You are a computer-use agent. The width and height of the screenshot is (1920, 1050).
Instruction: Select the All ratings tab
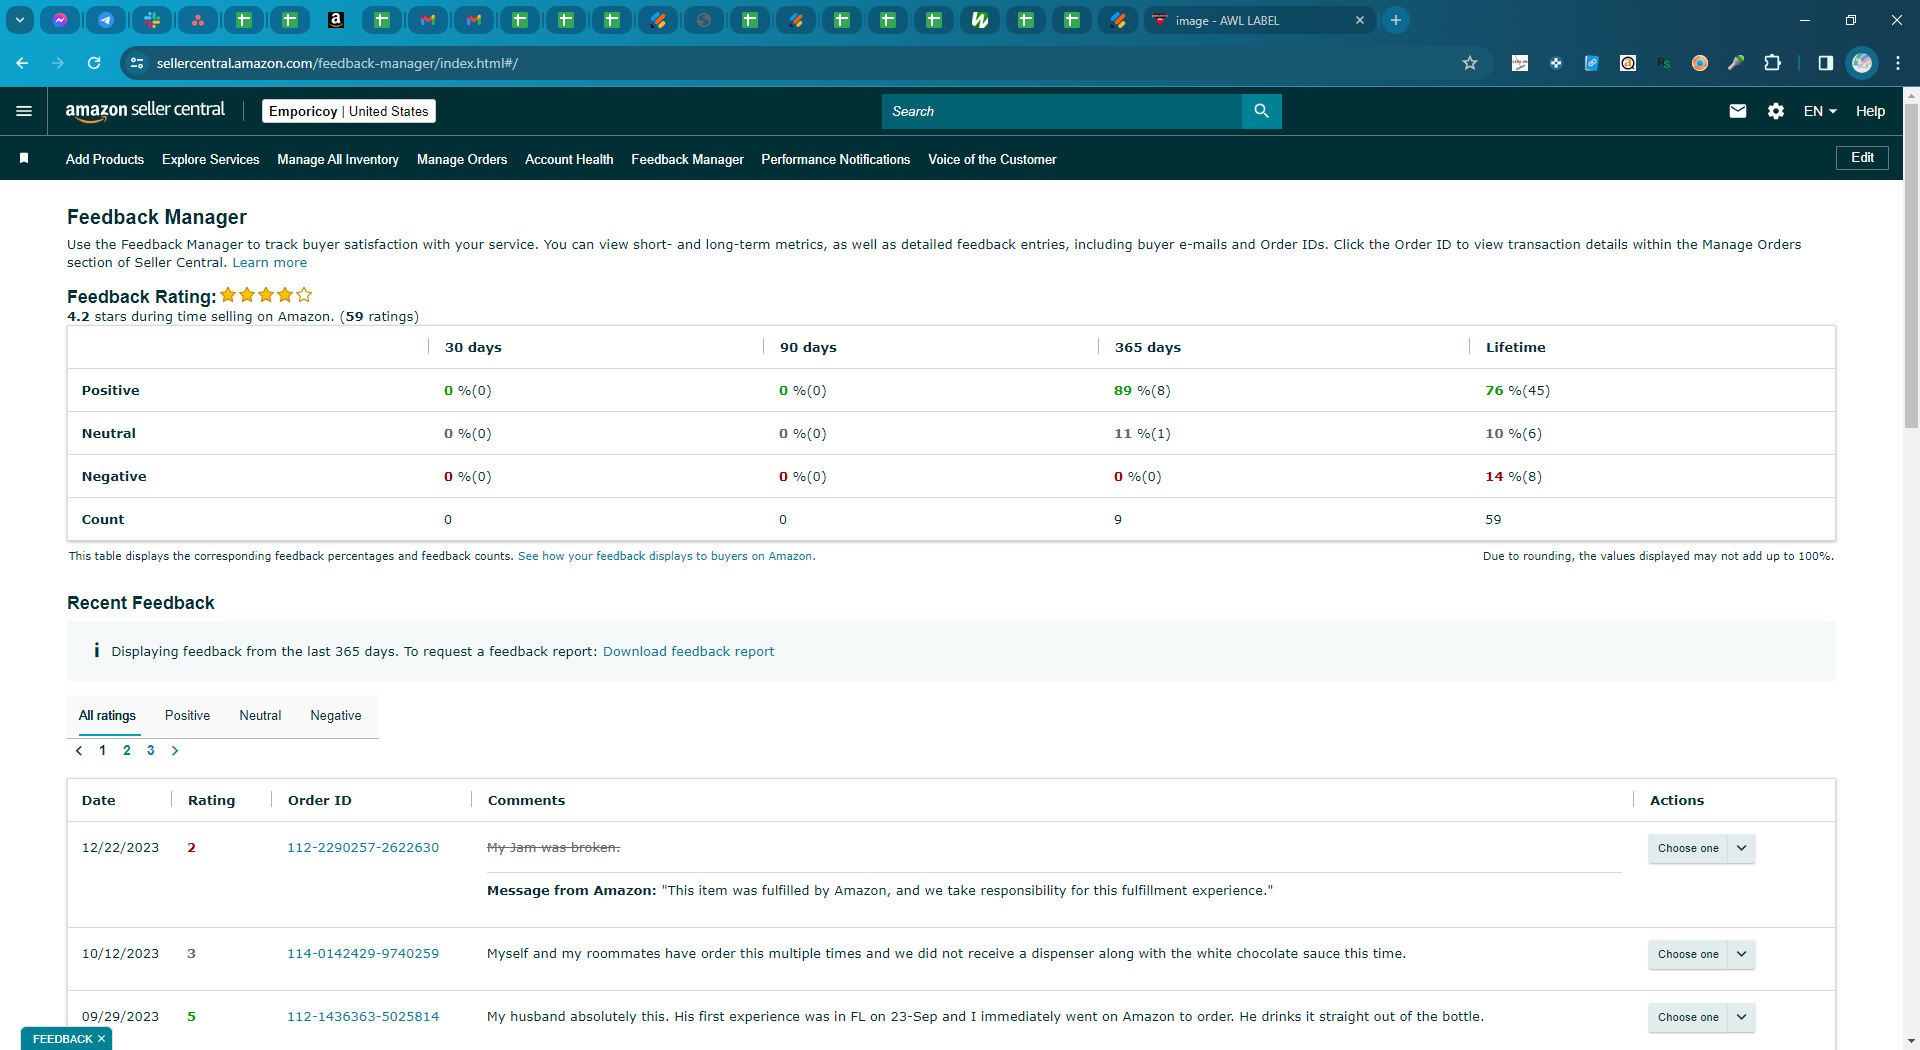[107, 716]
